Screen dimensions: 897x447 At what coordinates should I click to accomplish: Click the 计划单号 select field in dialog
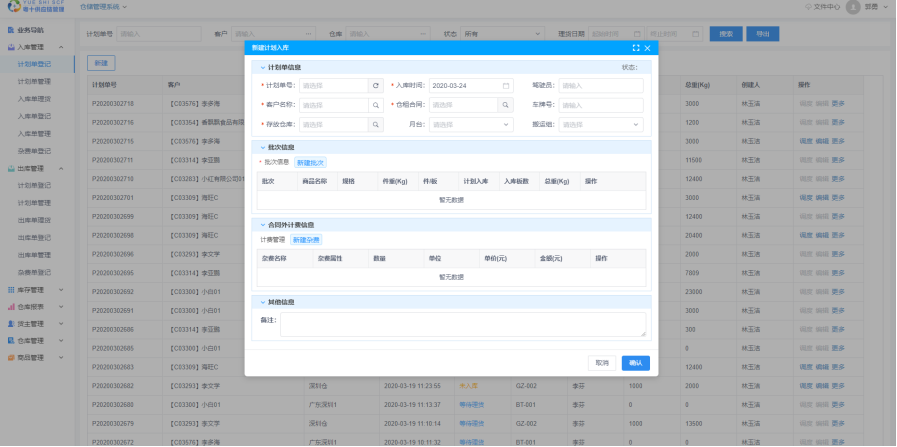[x=334, y=86]
